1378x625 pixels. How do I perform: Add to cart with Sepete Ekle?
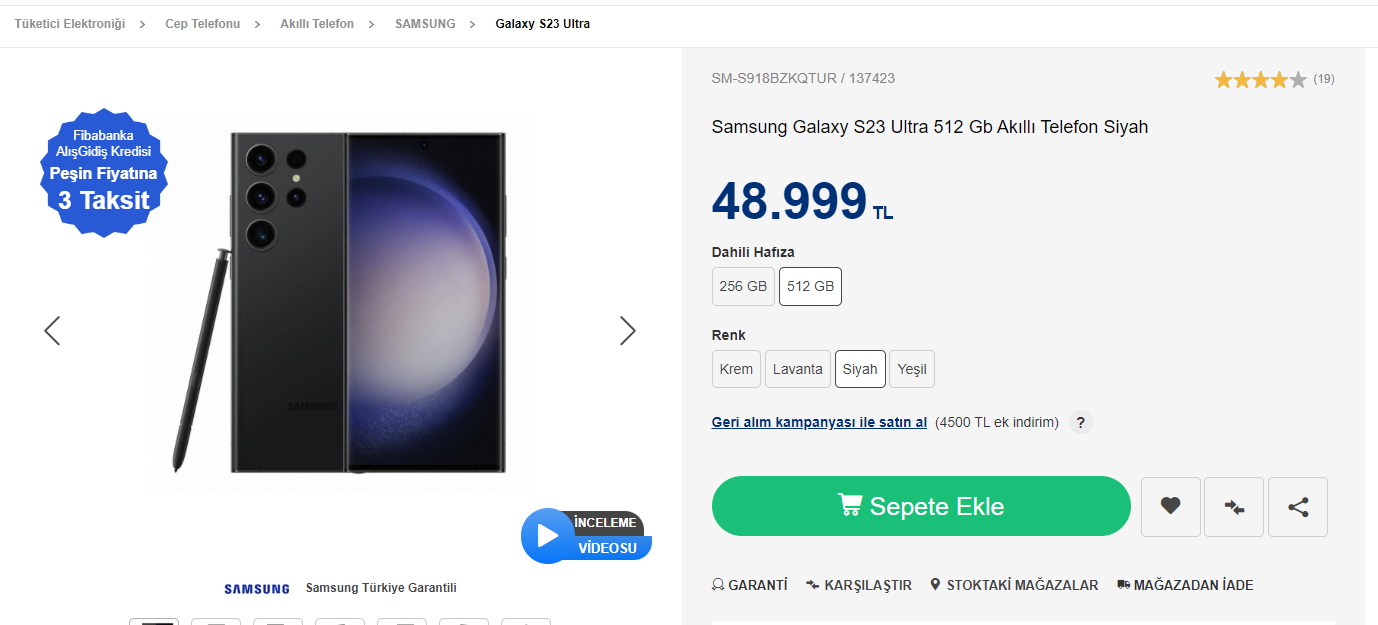coord(921,506)
